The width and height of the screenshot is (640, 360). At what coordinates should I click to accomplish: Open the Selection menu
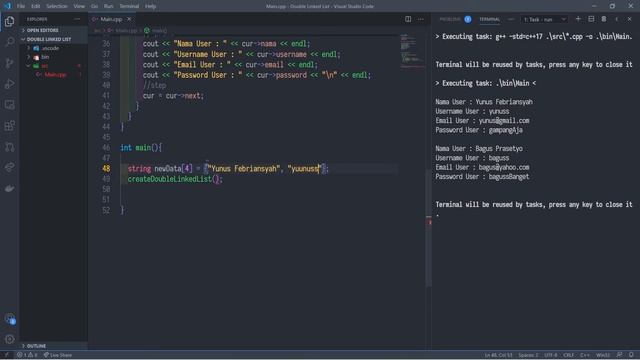[57, 6]
